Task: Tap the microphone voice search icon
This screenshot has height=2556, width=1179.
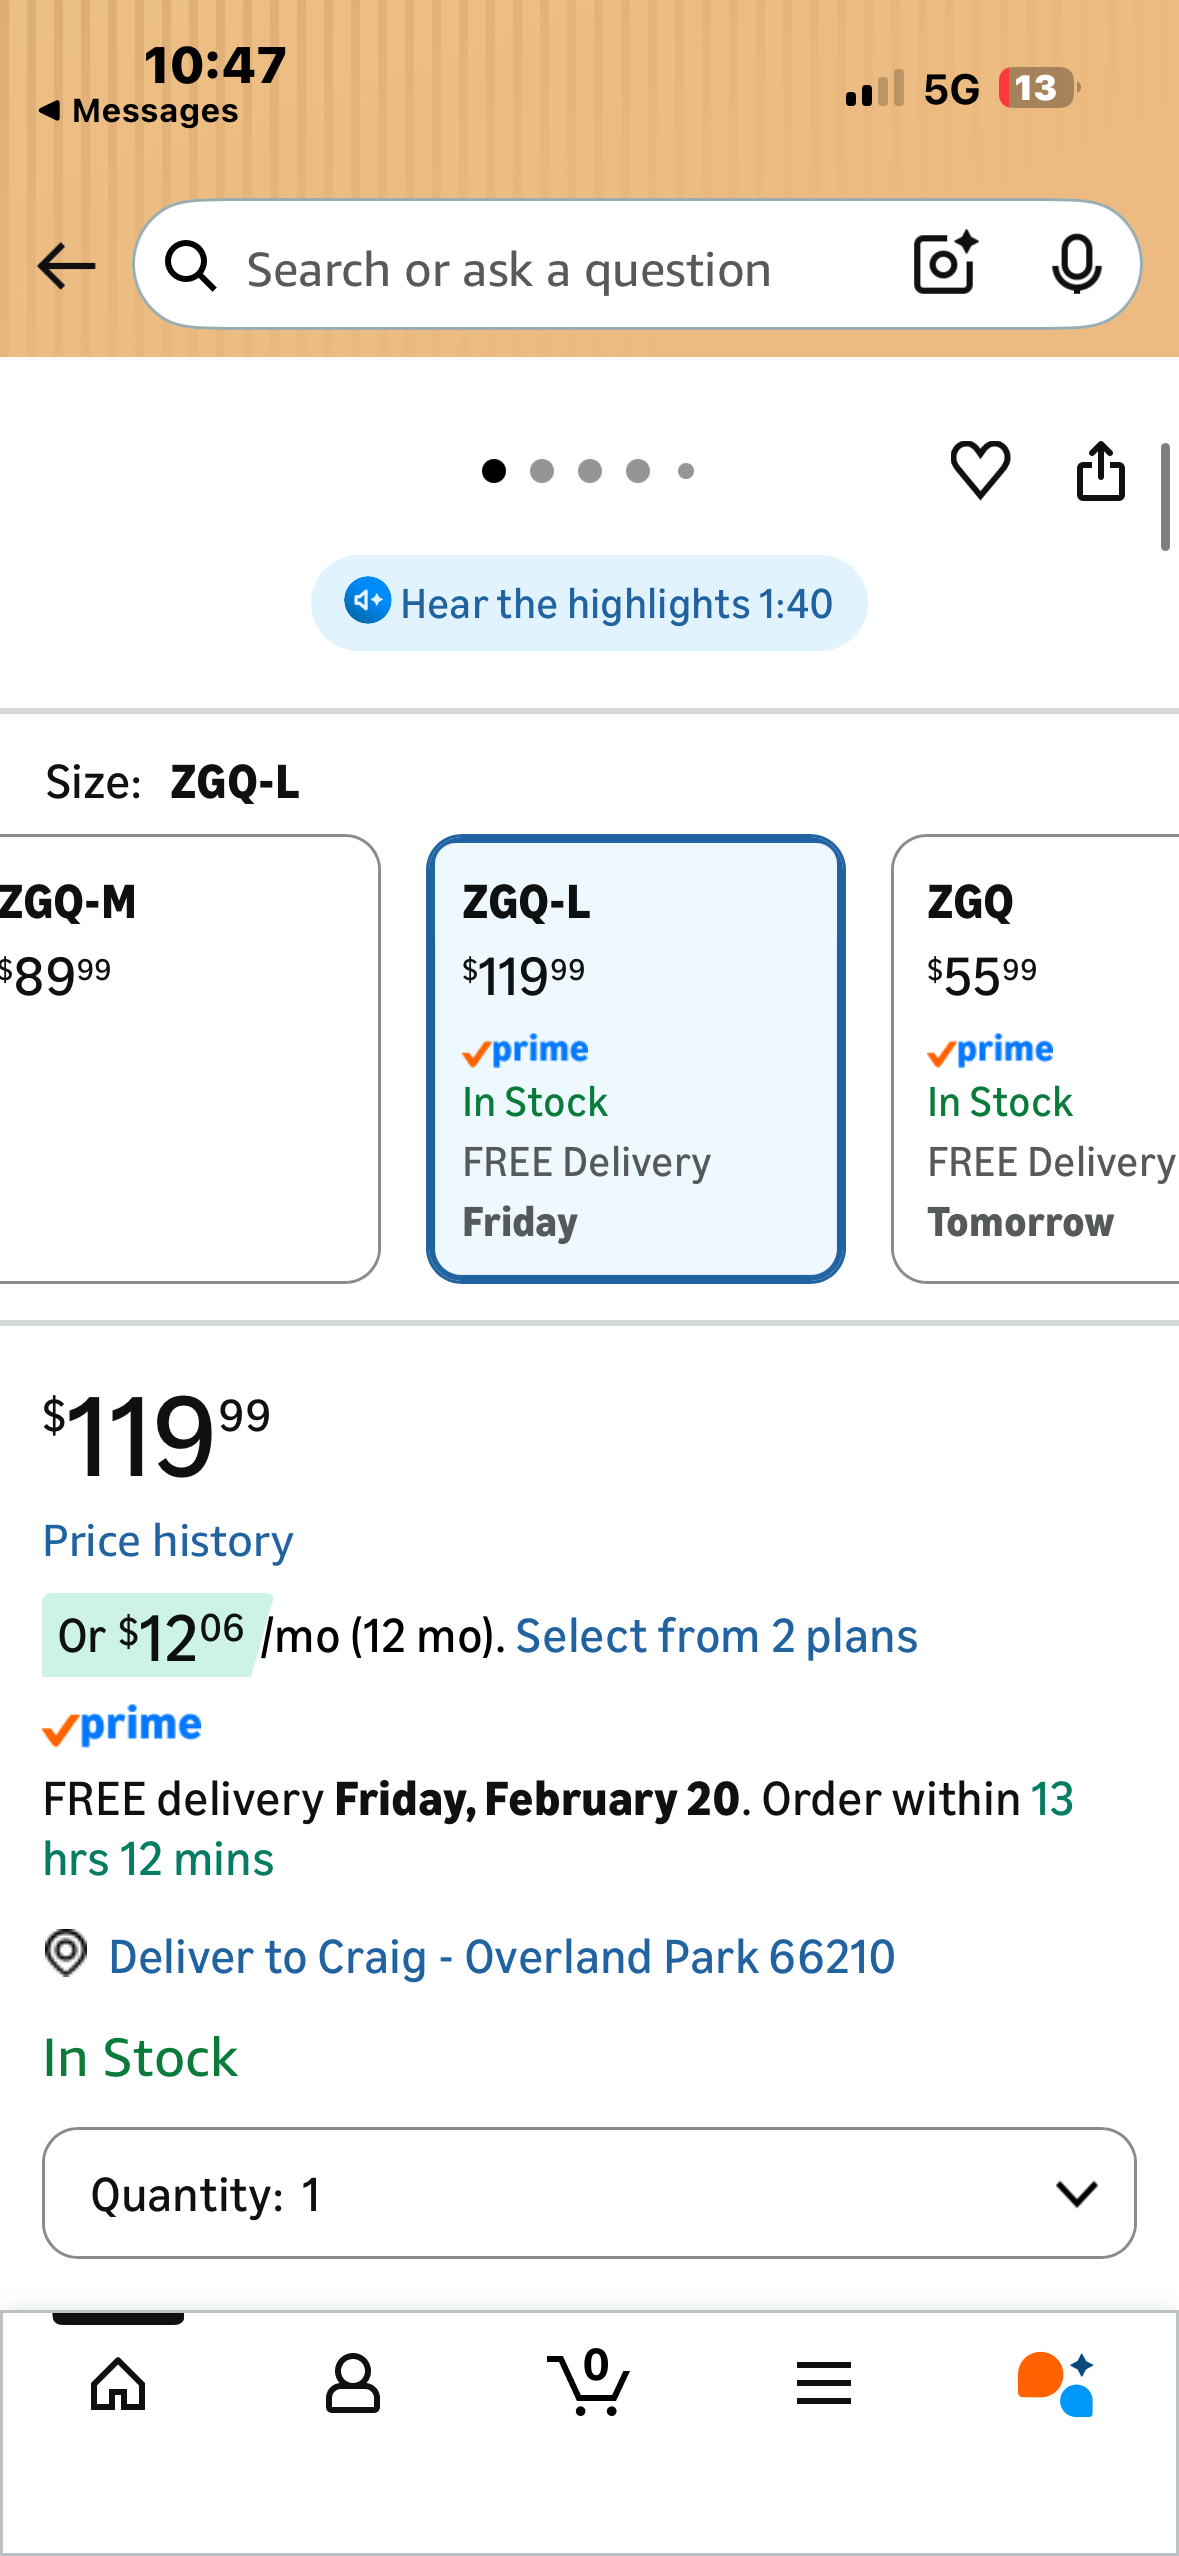Action: coord(1076,265)
